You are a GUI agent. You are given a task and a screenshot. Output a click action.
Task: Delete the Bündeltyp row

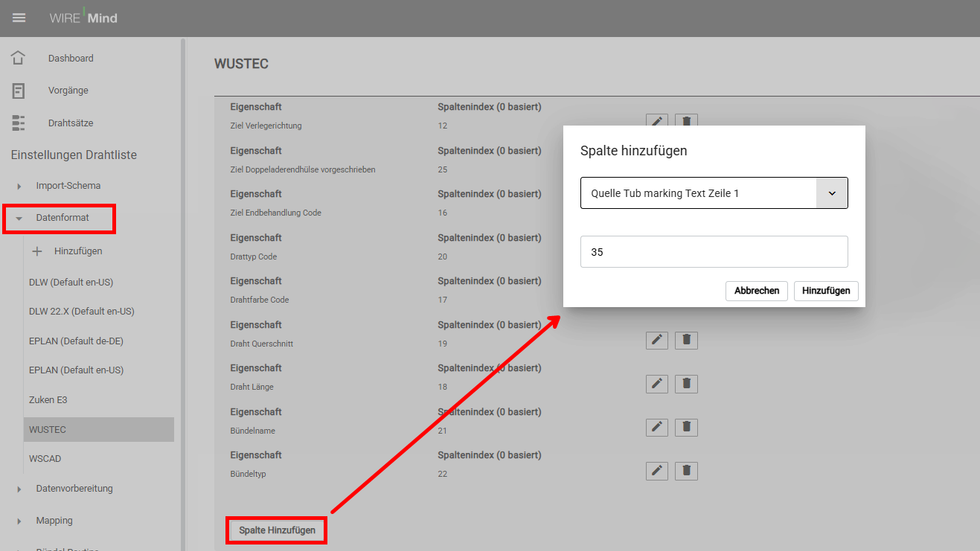point(686,471)
